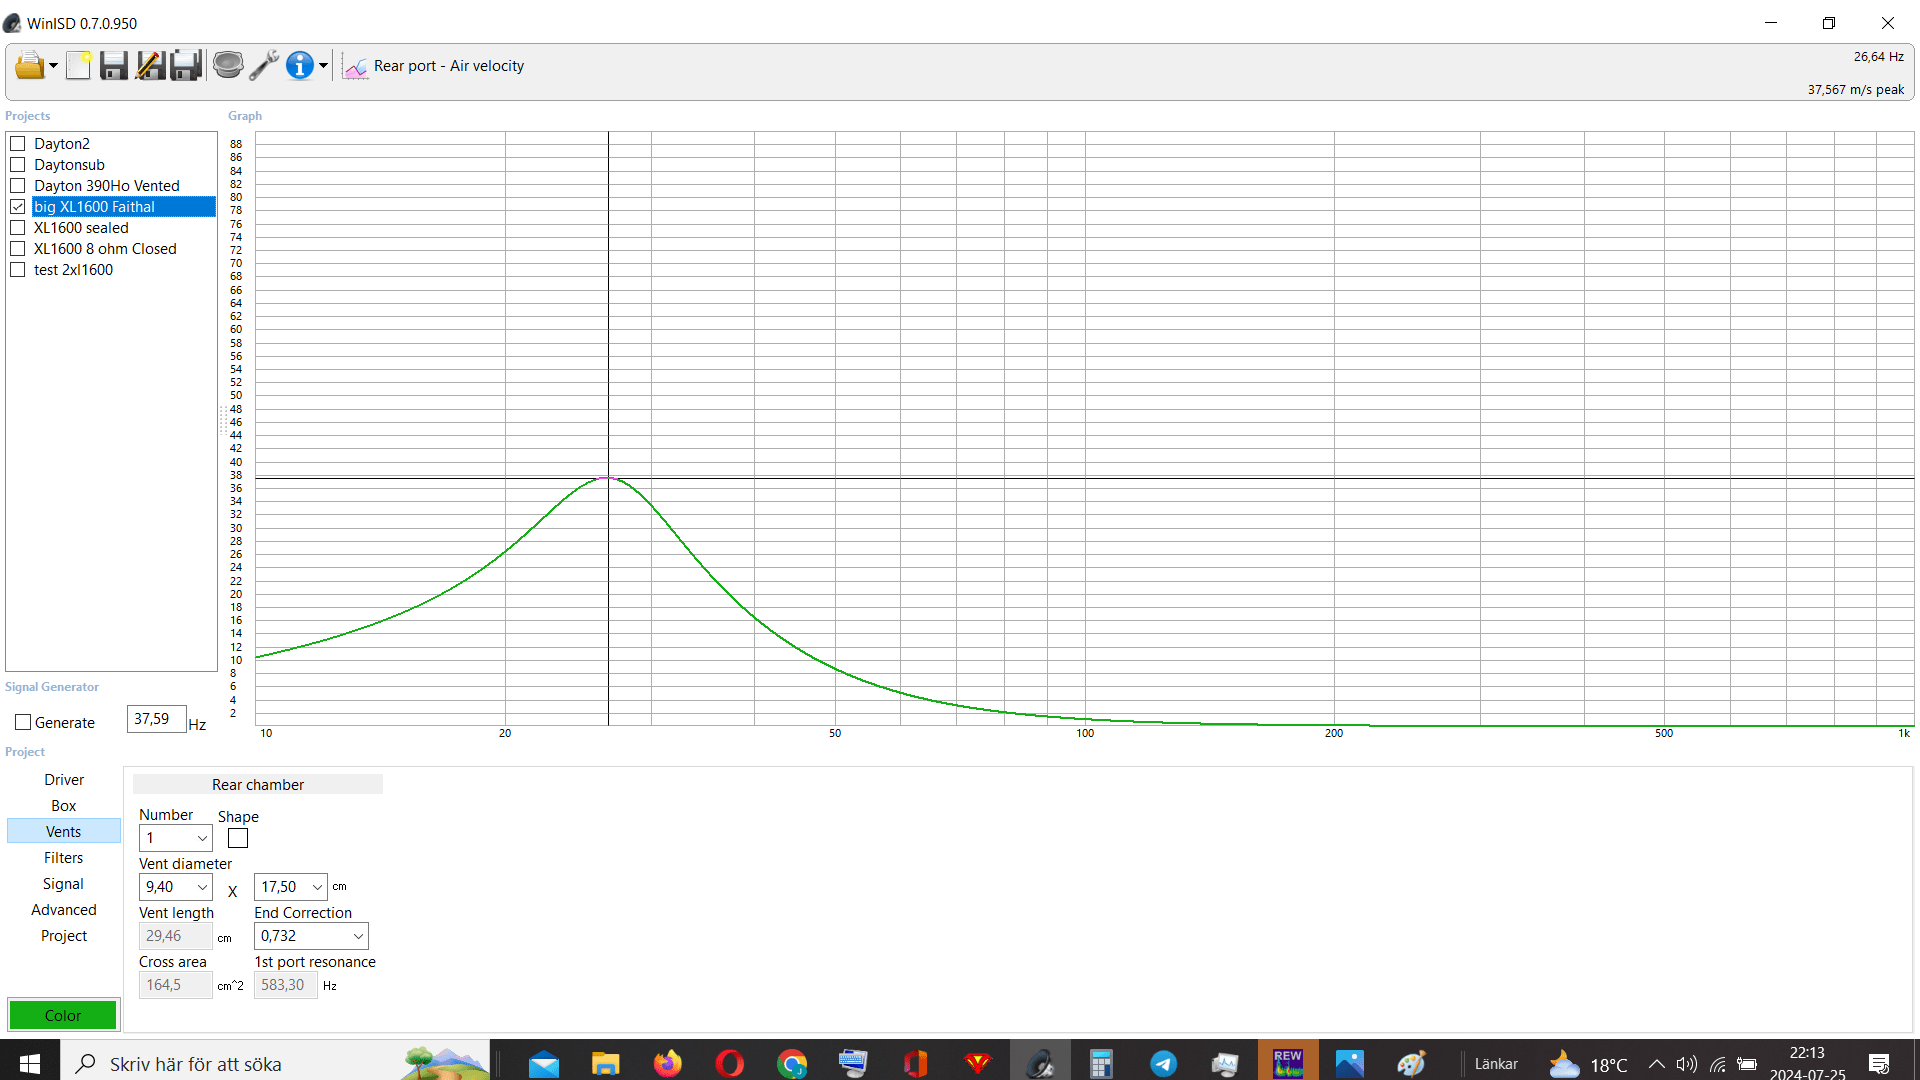Open the Calculator taskbar icon

tap(1101, 1063)
